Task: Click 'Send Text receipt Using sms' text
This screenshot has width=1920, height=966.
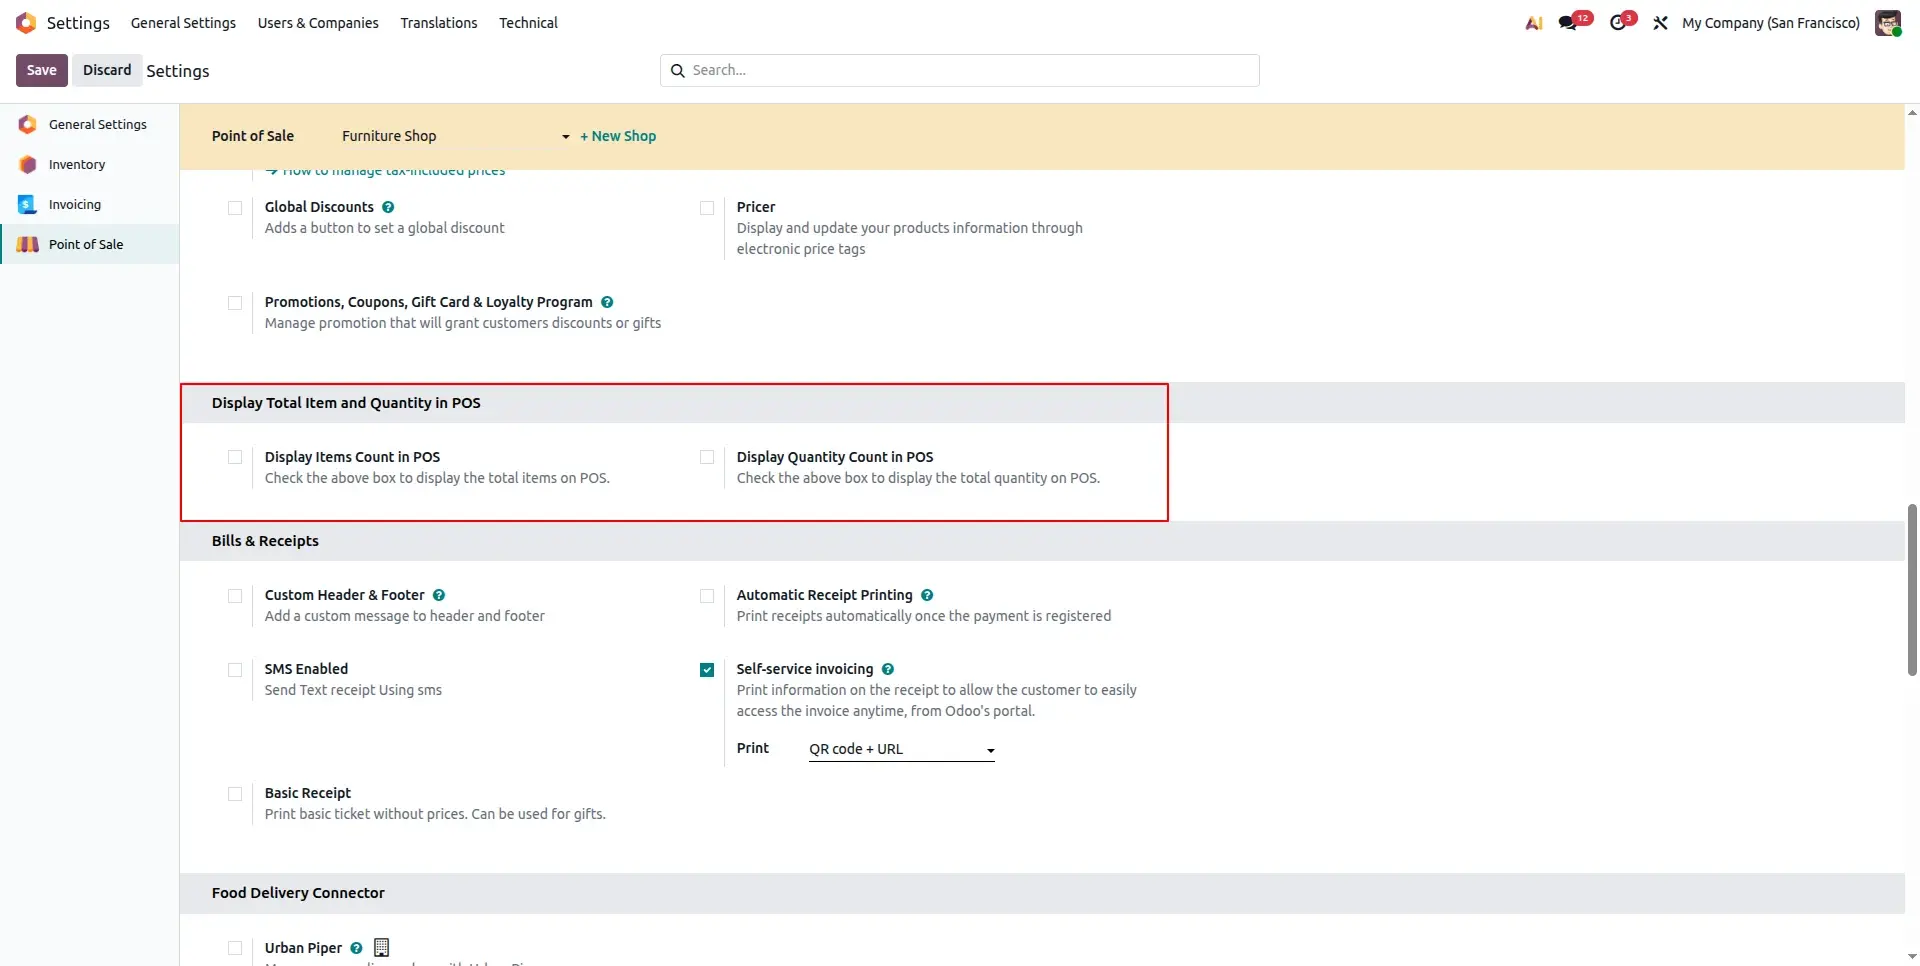Action: click(x=353, y=690)
